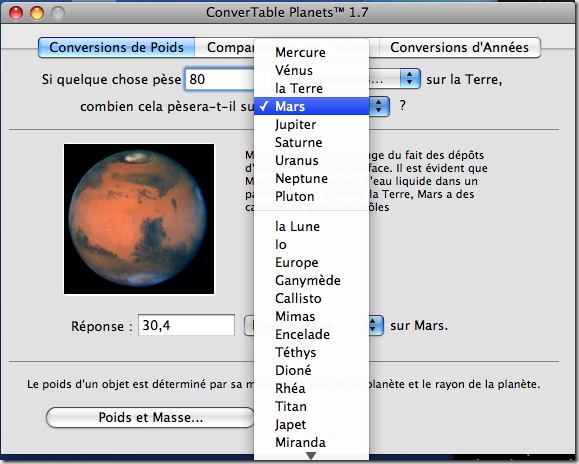This screenshot has width=579, height=464.
Task: Open the partly hidden Compar… tab
Action: pos(225,47)
